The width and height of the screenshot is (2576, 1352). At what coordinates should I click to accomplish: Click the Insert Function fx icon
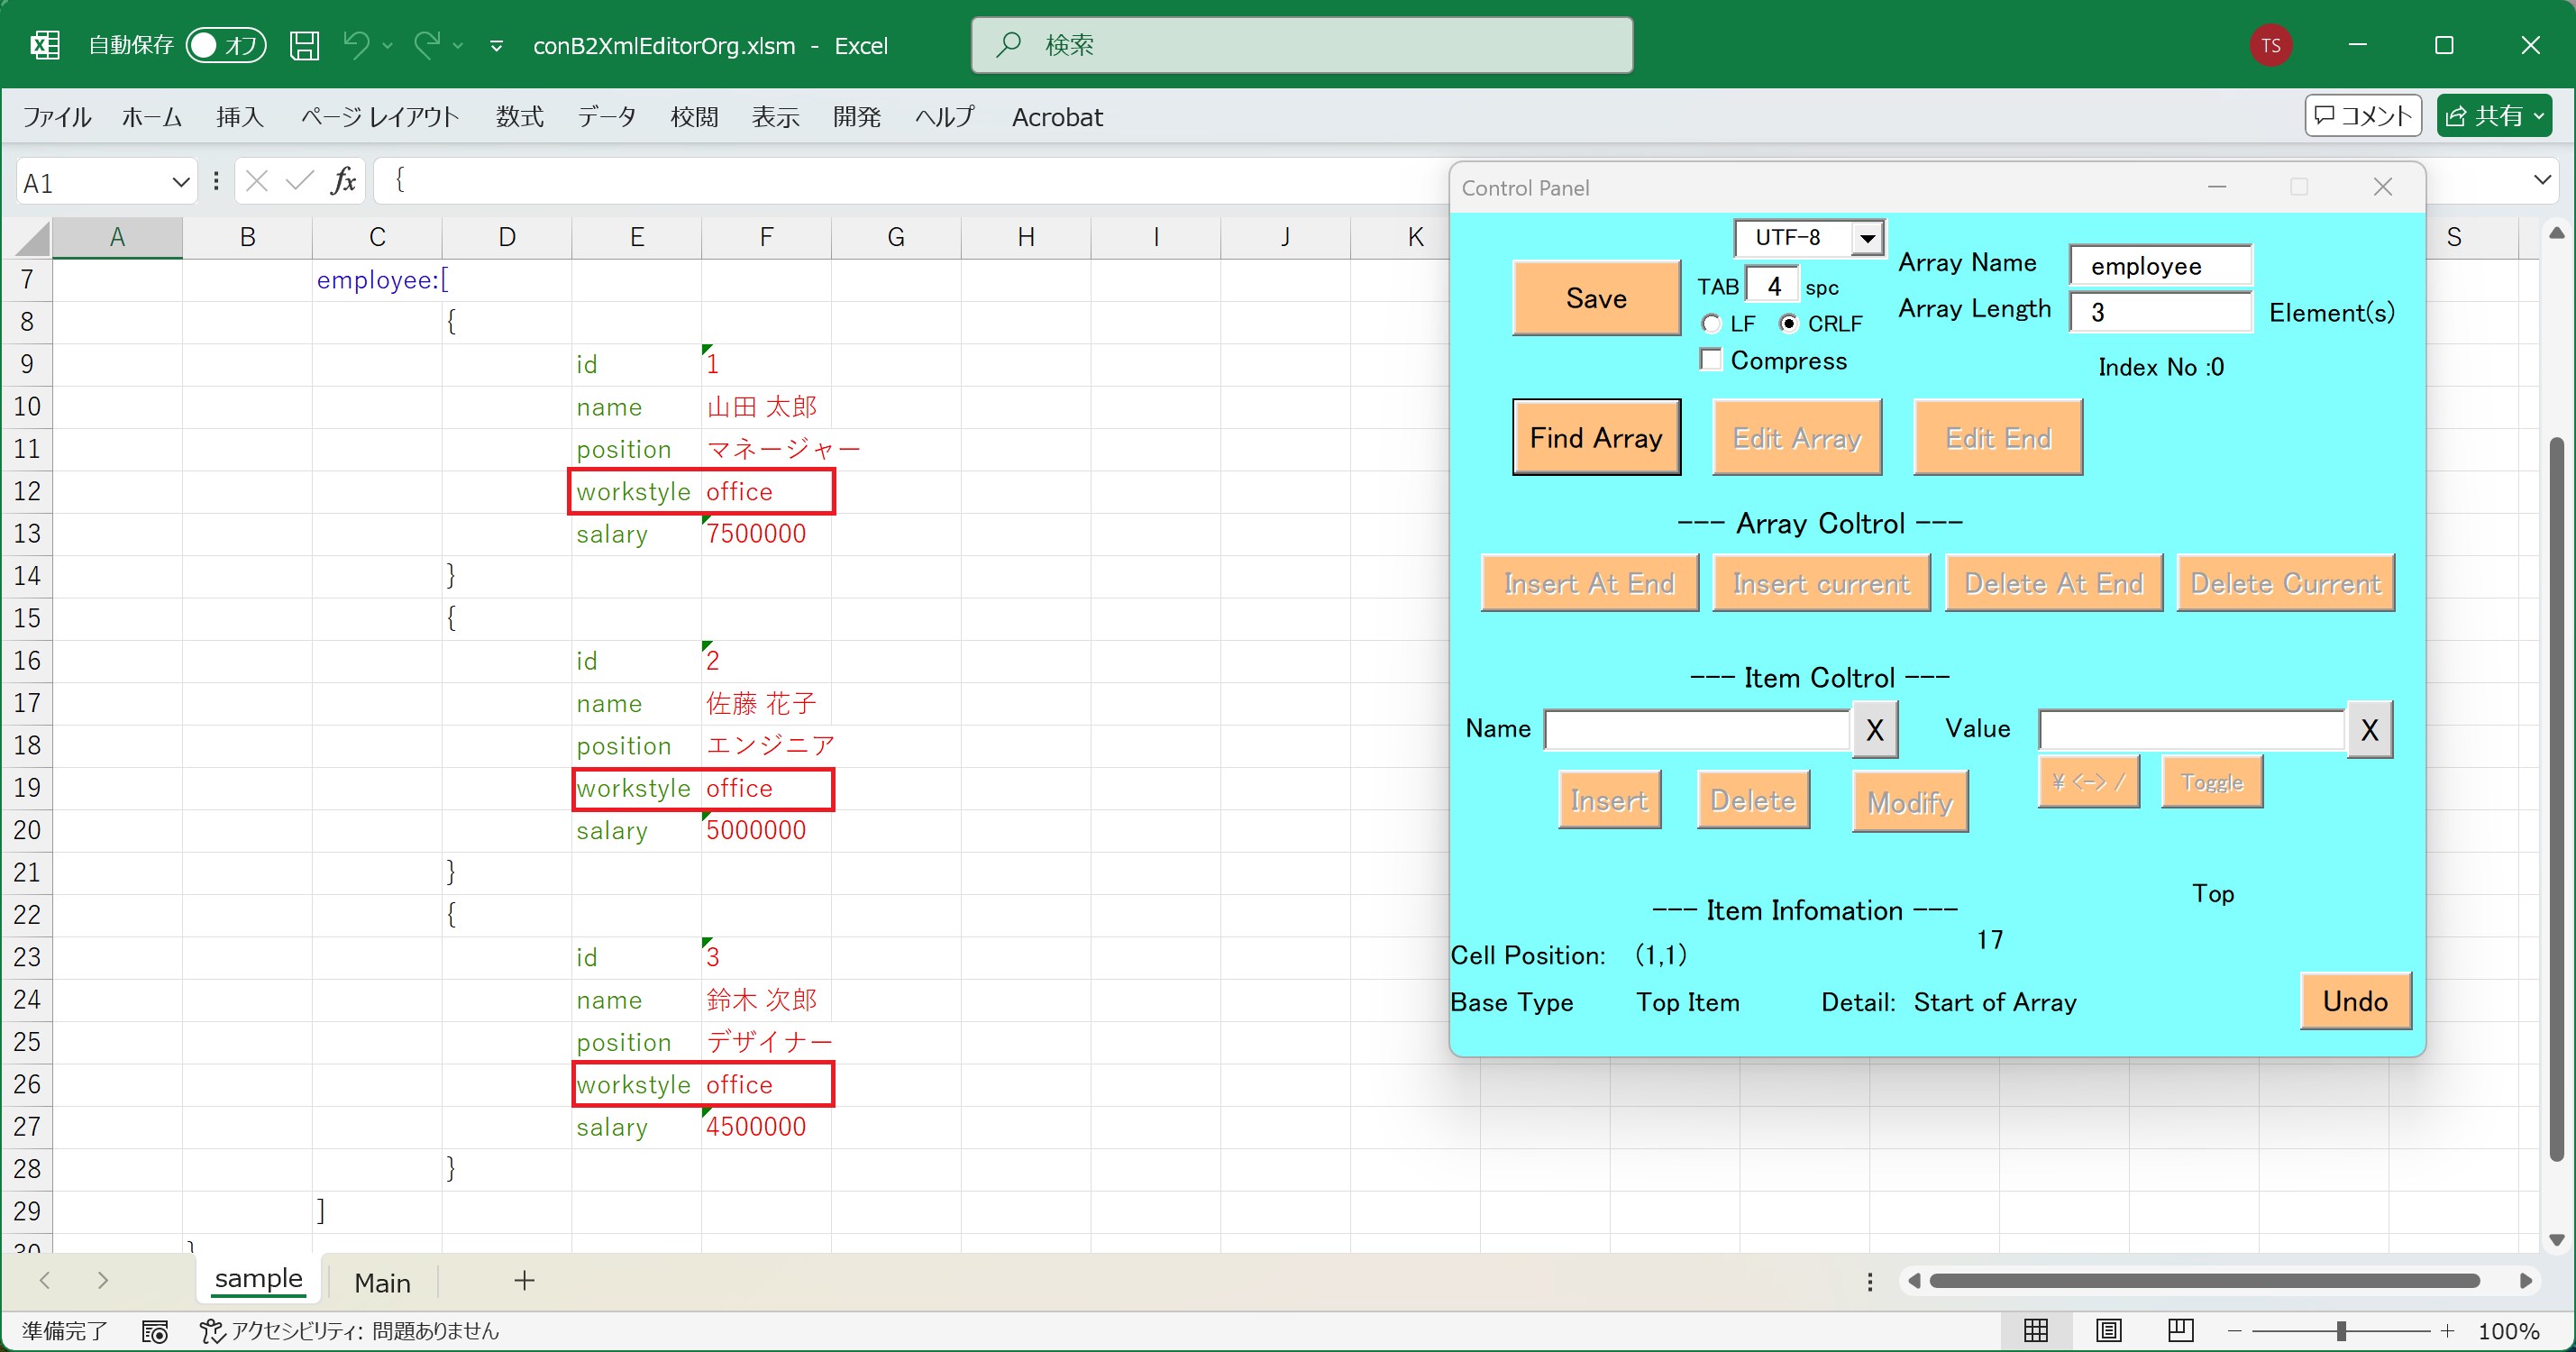[343, 181]
